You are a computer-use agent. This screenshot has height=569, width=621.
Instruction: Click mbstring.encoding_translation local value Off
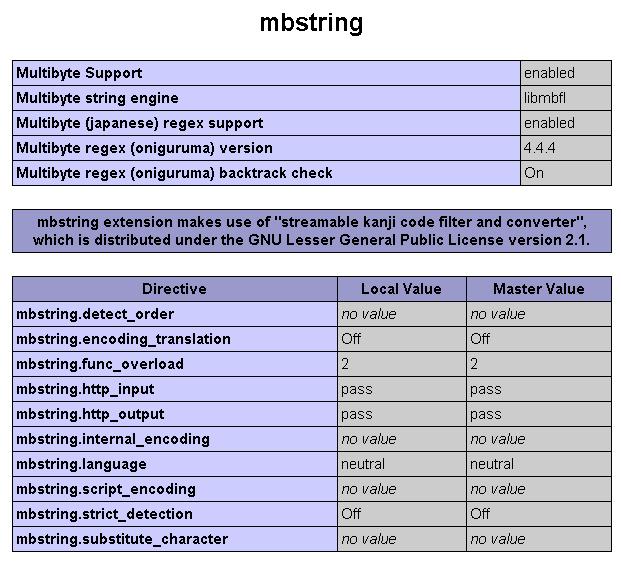pos(351,339)
